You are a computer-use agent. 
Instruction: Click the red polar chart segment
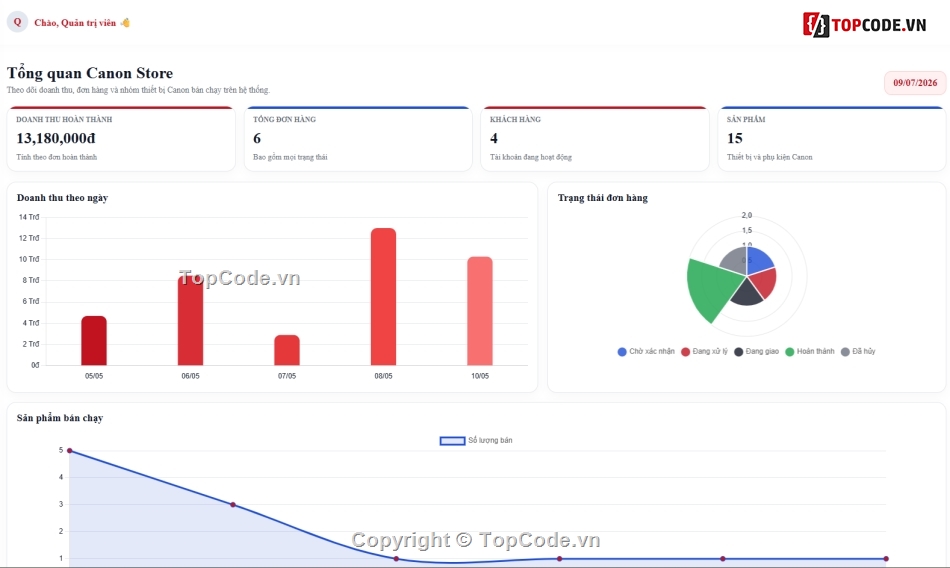[766, 282]
